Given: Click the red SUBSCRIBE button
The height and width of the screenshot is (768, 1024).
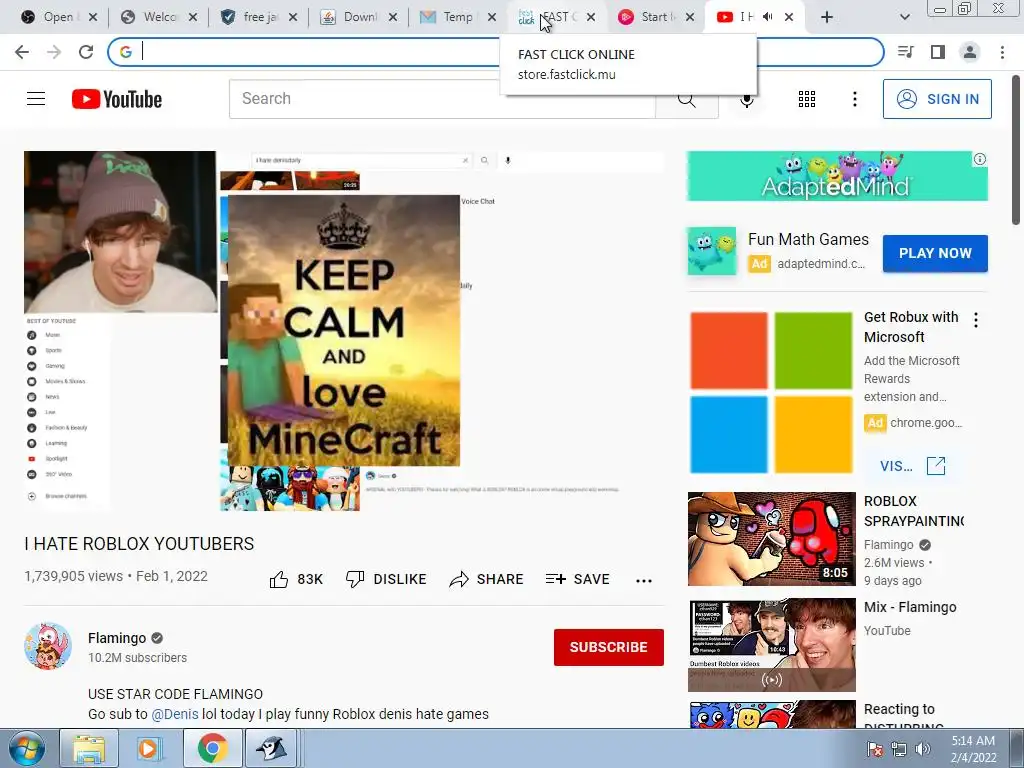Looking at the screenshot, I should point(609,647).
